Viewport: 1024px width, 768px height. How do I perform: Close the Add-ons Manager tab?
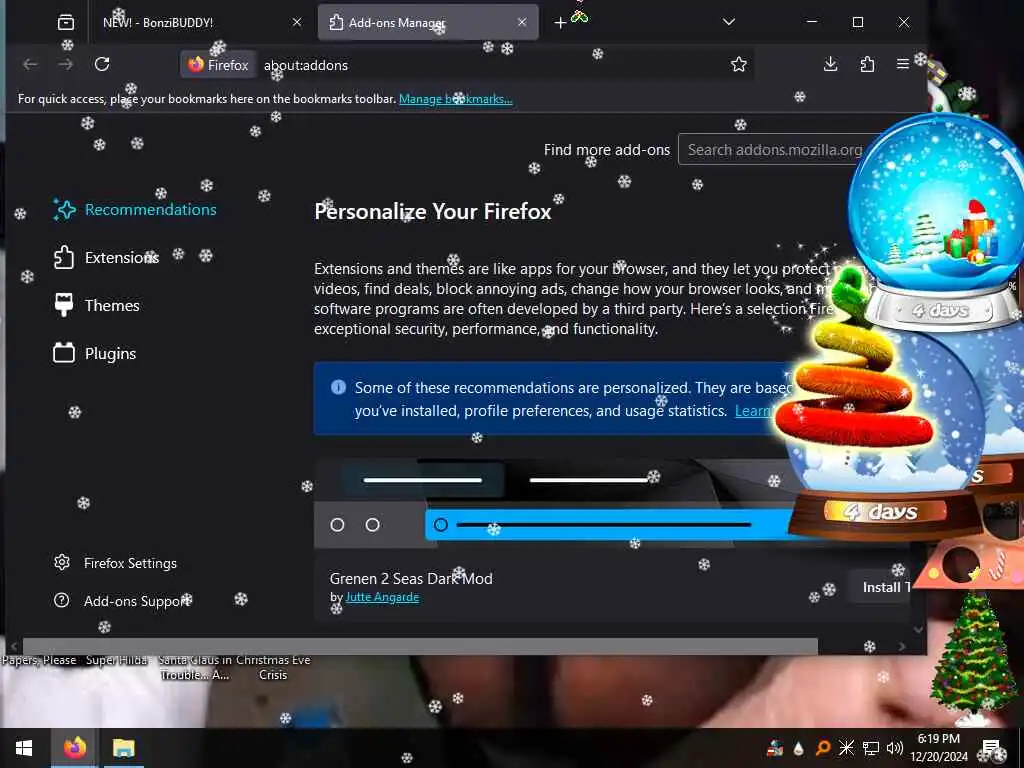tap(522, 22)
